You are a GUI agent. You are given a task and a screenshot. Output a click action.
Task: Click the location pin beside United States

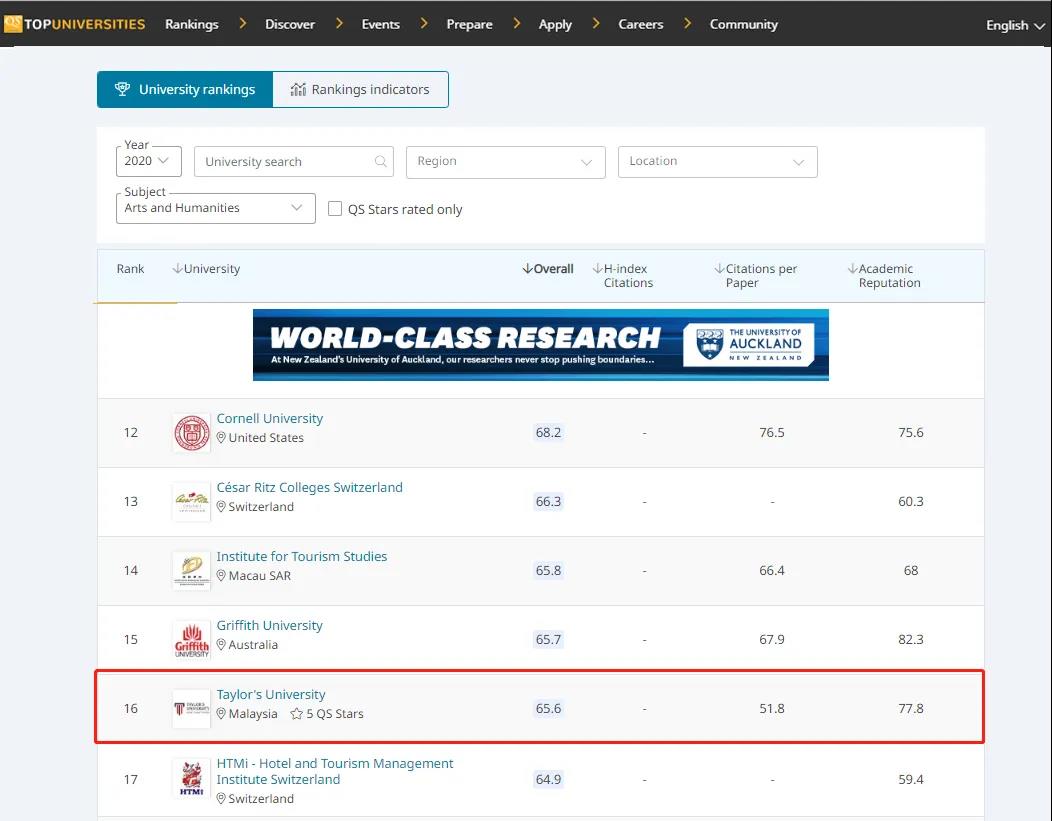tap(221, 437)
